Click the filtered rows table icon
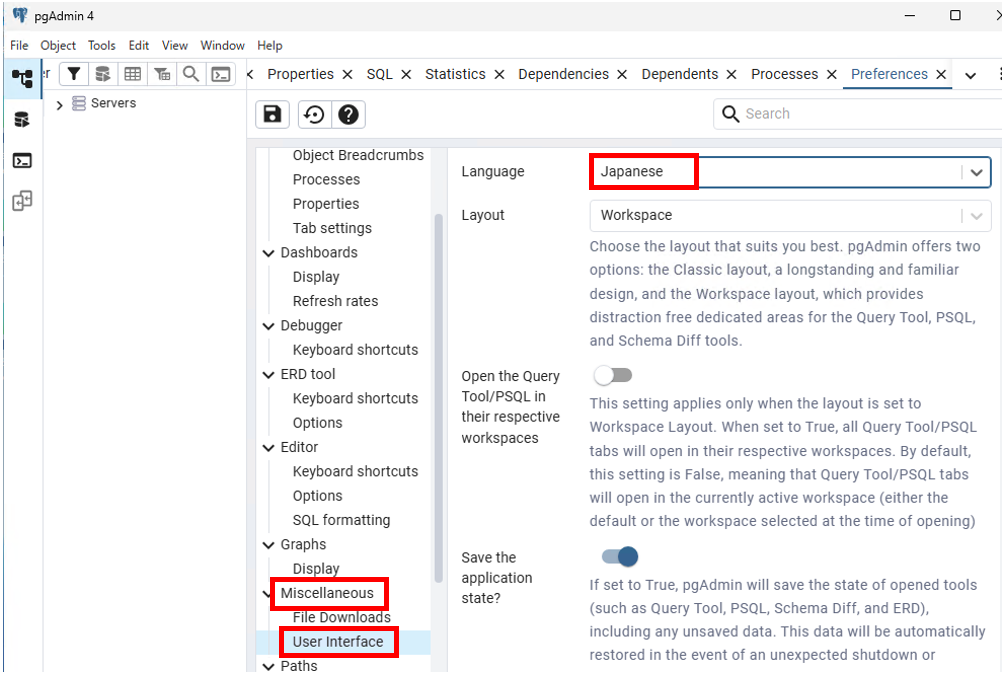1007x677 pixels. coord(162,75)
